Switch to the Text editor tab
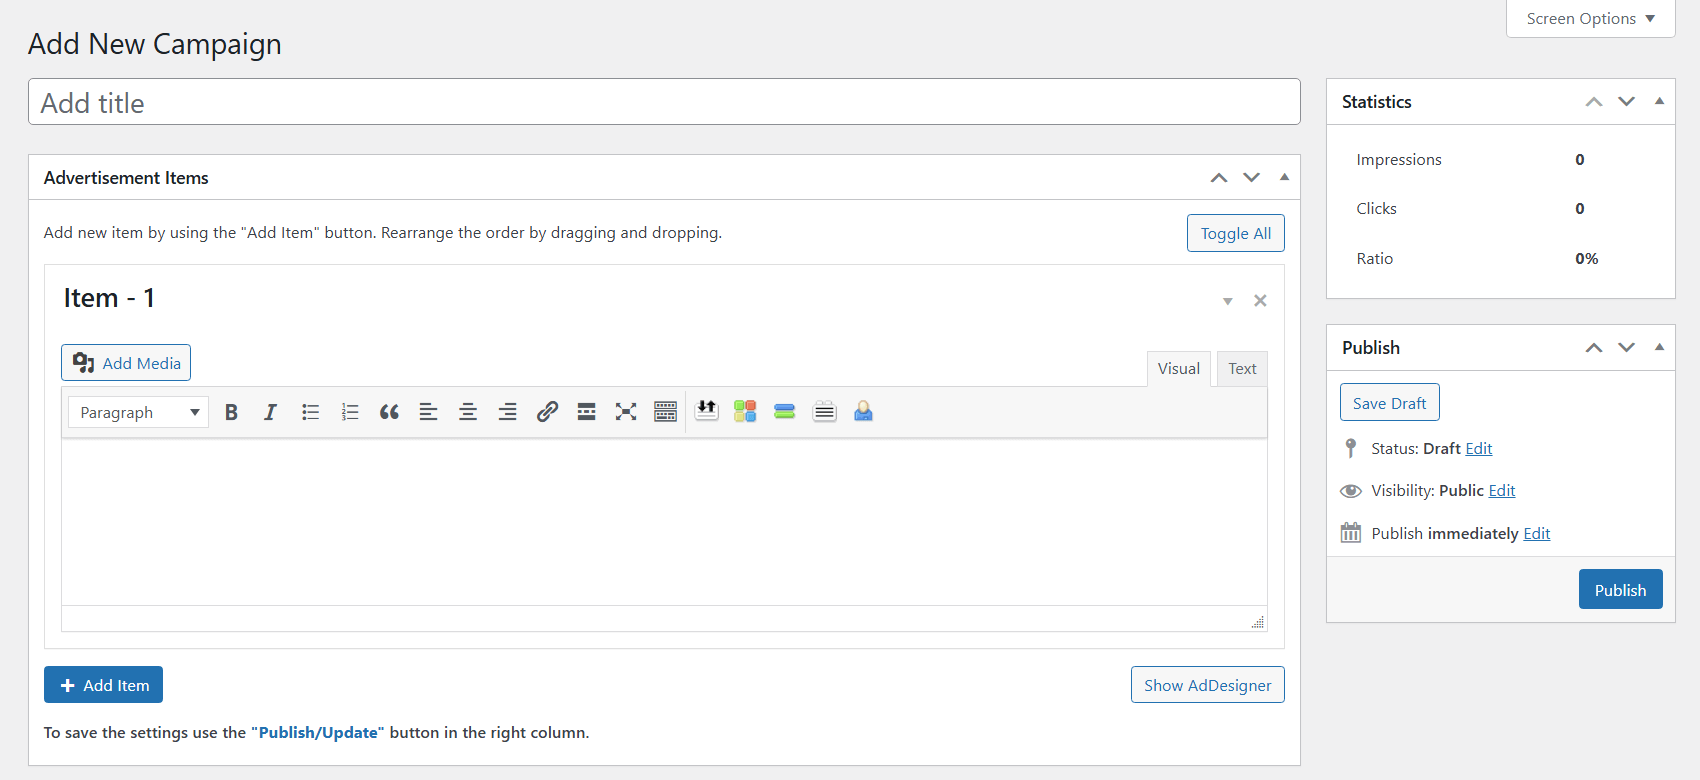This screenshot has width=1700, height=780. pyautogui.click(x=1242, y=369)
